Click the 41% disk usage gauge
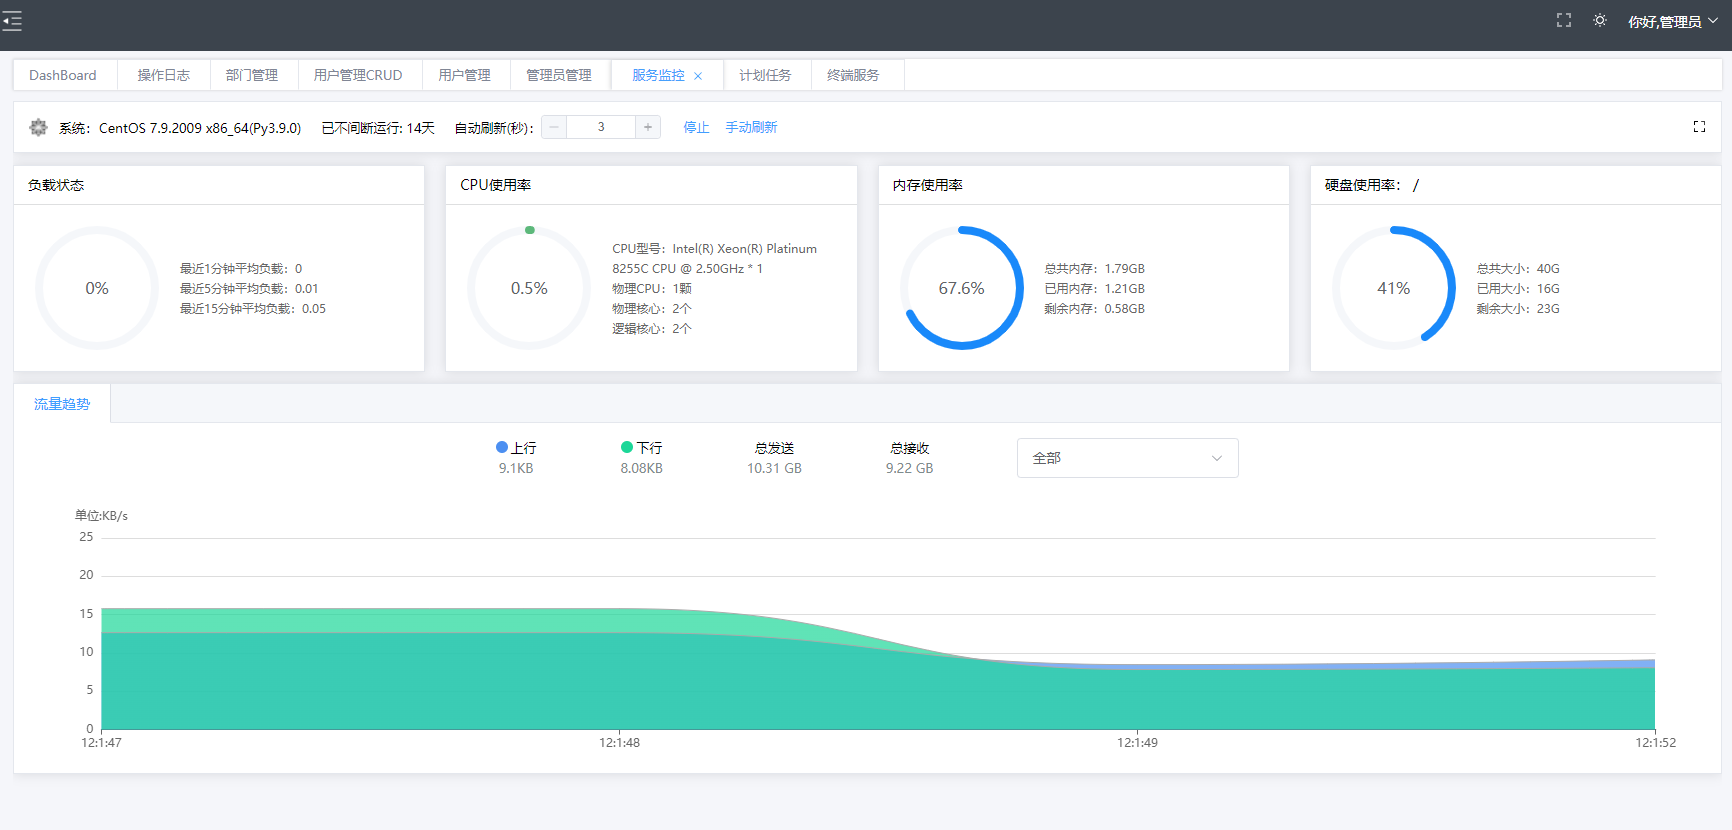The width and height of the screenshot is (1732, 830). (1394, 288)
